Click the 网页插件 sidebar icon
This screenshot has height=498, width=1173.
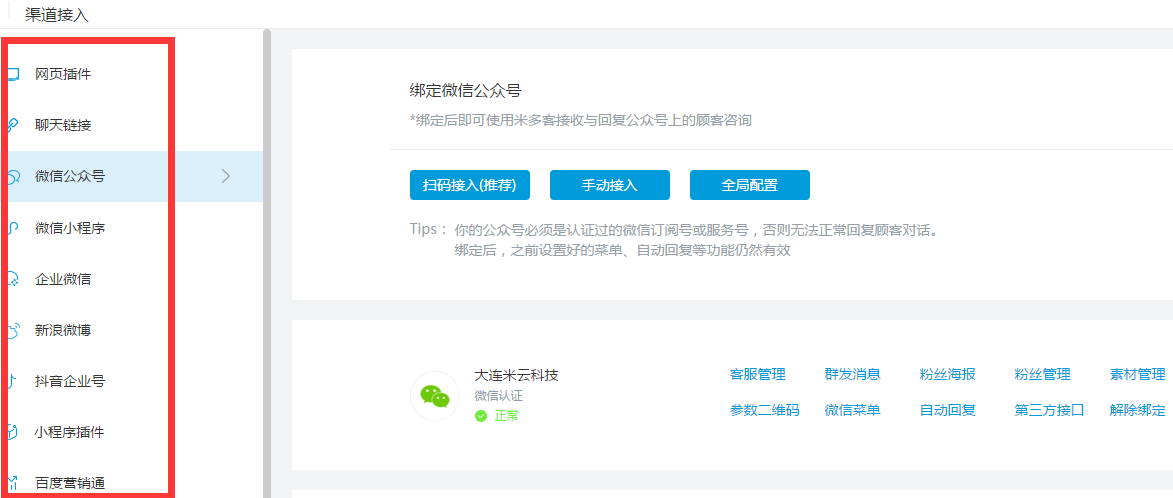[x=13, y=74]
